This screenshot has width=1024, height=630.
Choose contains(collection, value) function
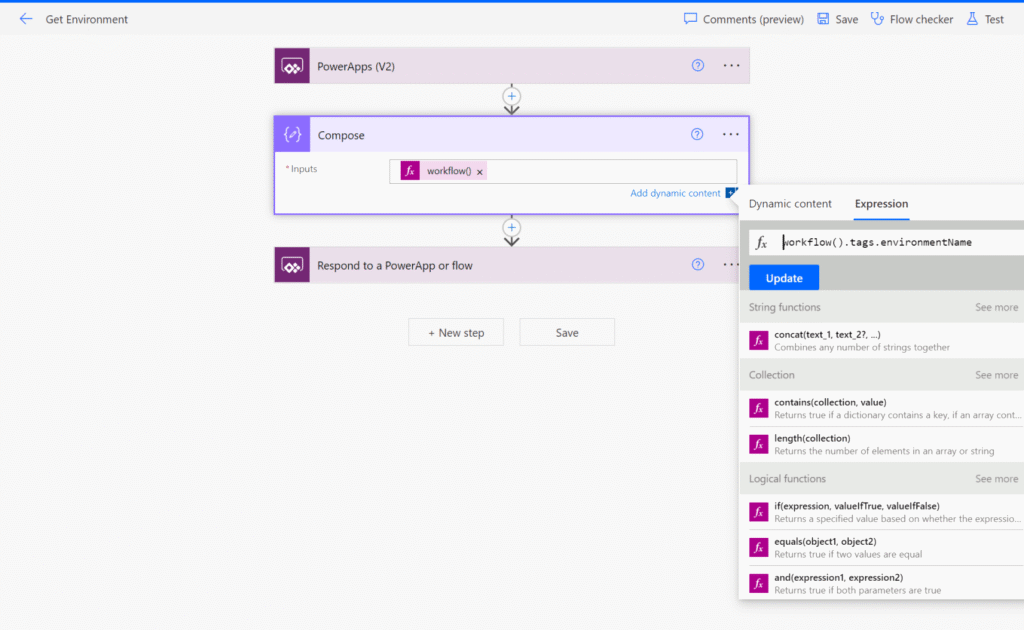[x=882, y=408]
